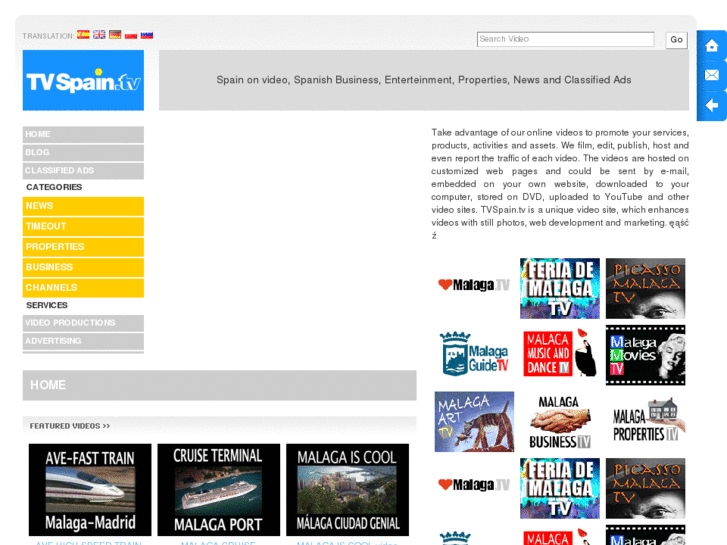Open the Malaga Movies TV logo
The width and height of the screenshot is (727, 545).
pyautogui.click(x=645, y=355)
